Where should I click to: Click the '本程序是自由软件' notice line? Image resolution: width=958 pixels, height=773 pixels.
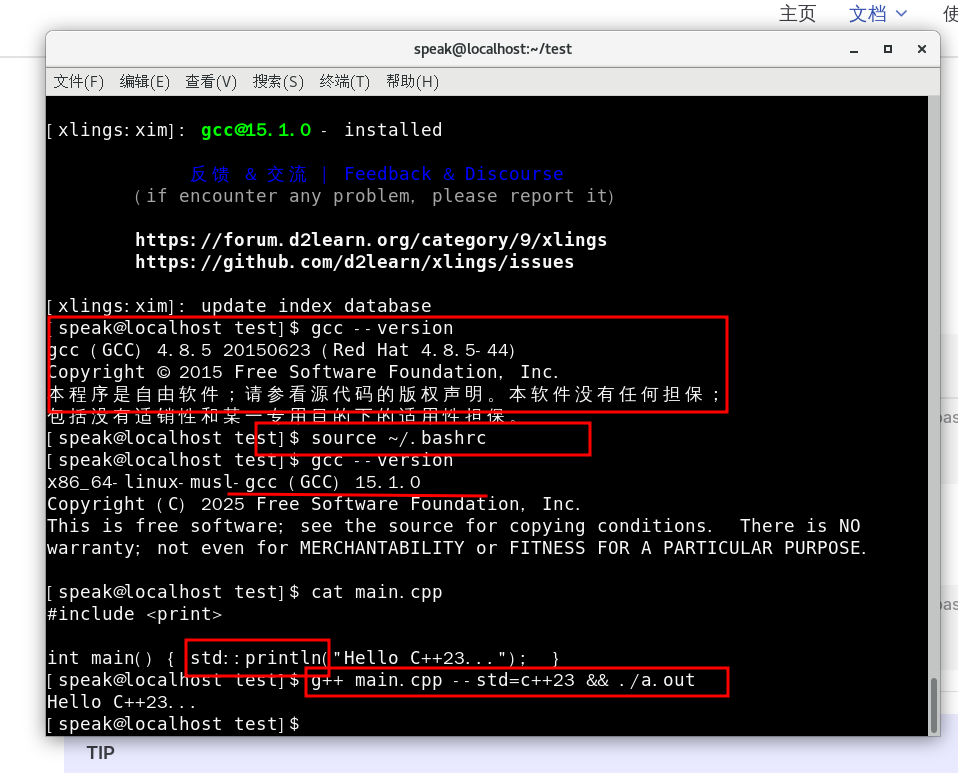click(x=386, y=394)
